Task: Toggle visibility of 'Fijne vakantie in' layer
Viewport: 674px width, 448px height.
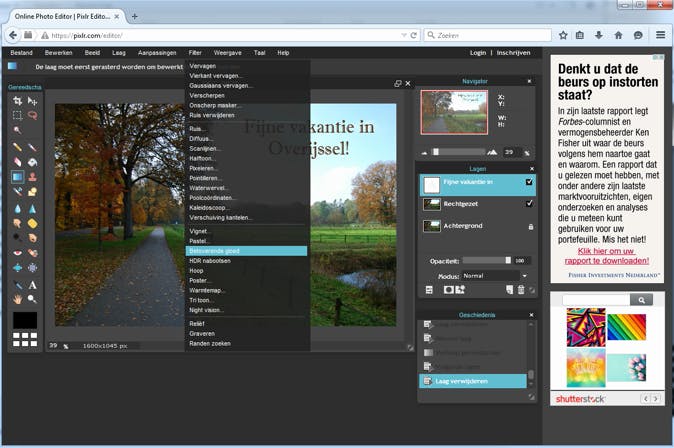Action: coord(529,182)
